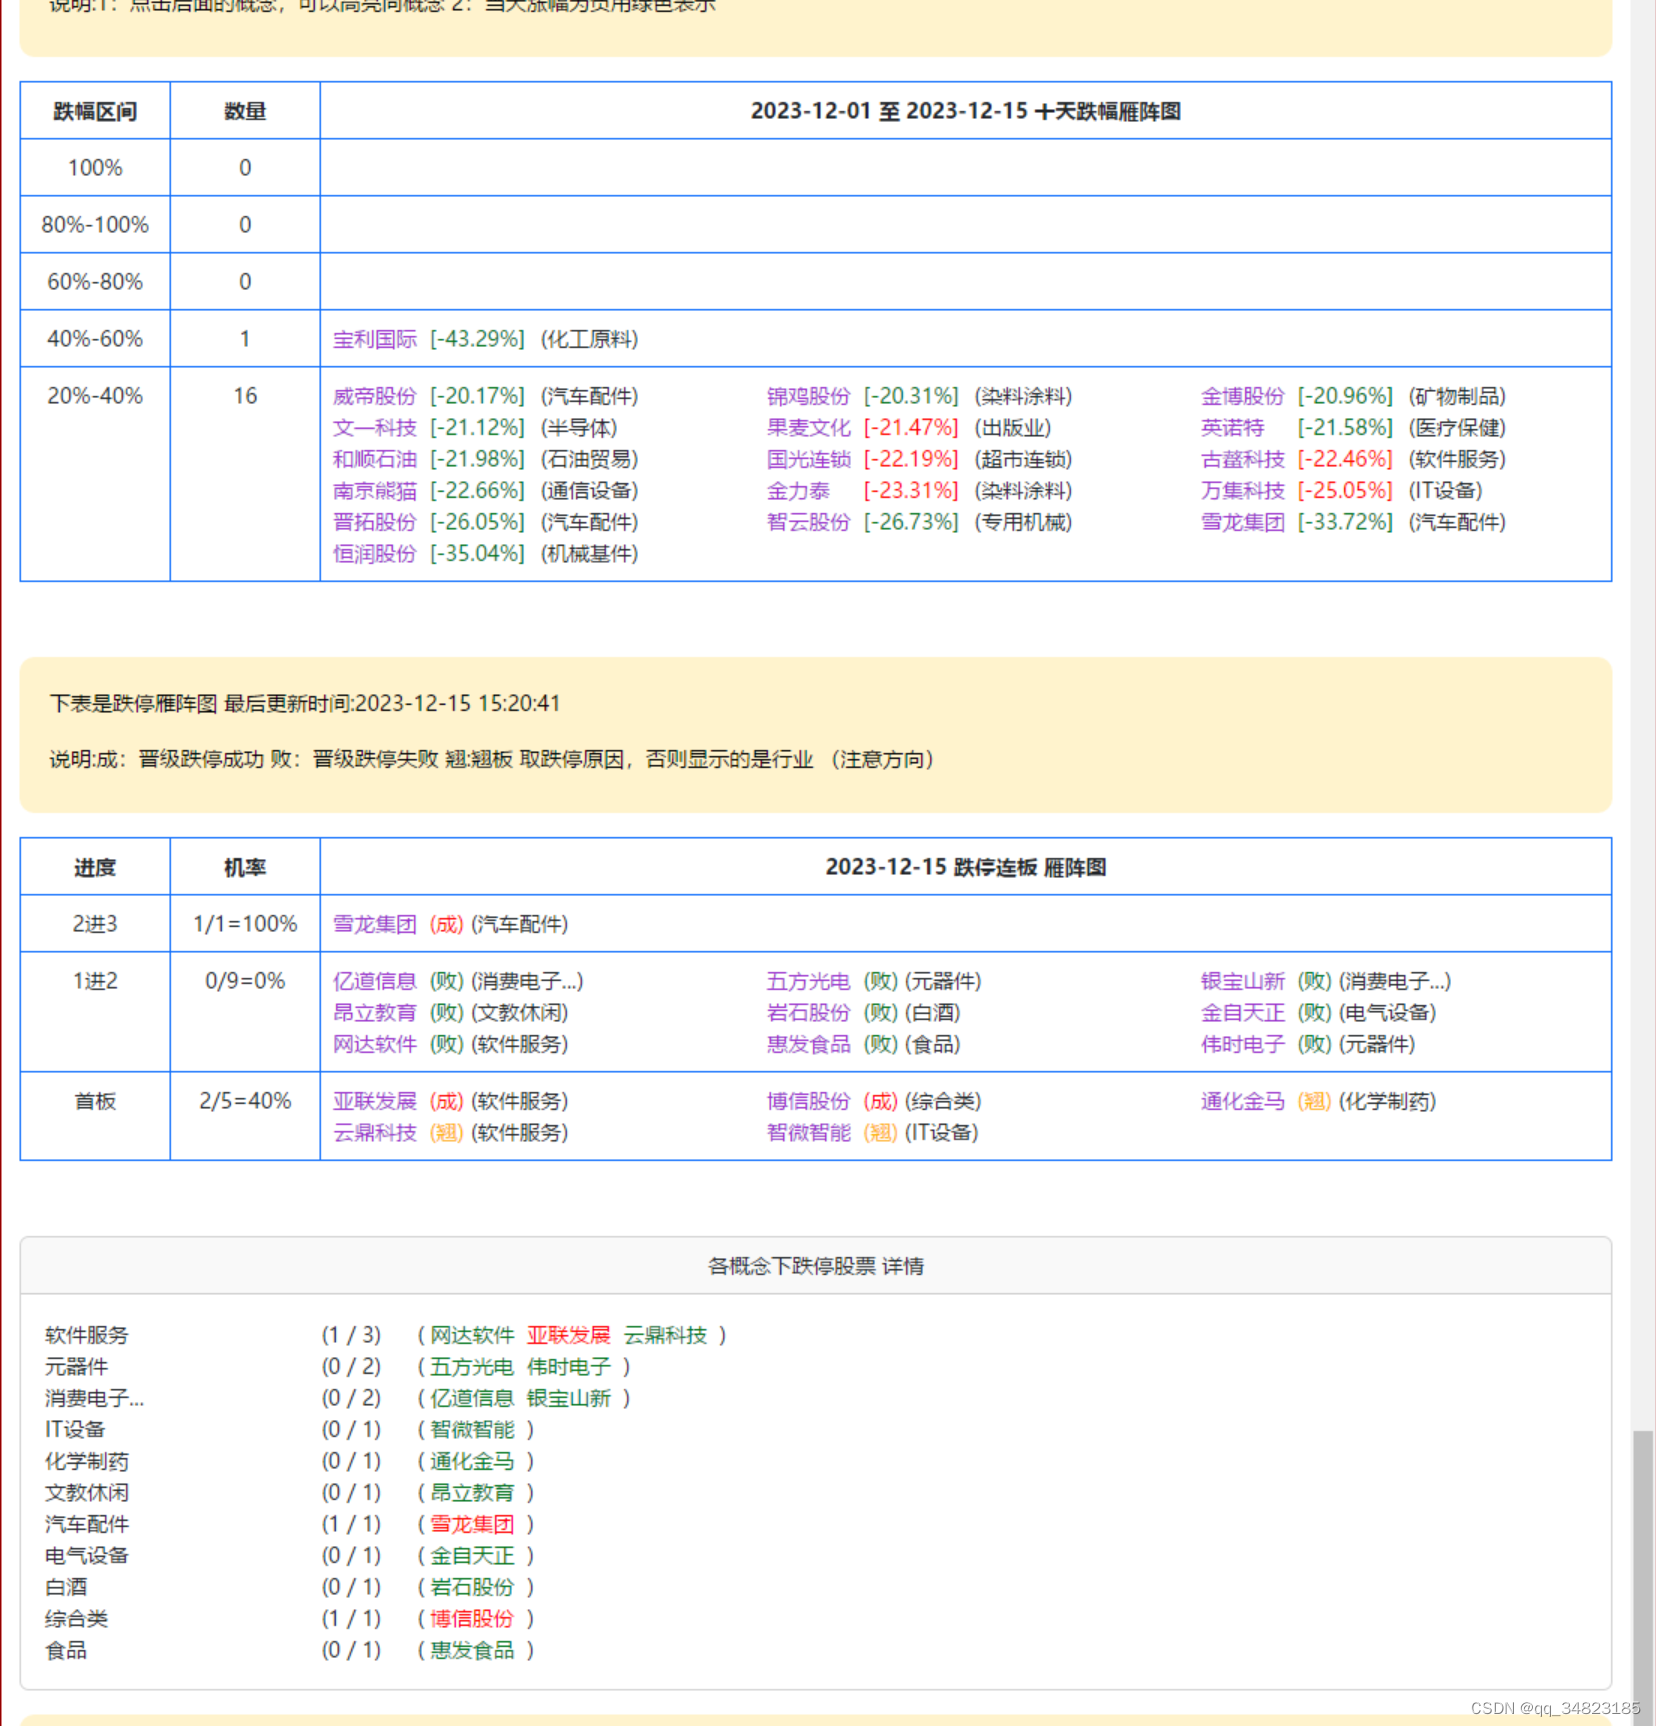This screenshot has height=1726, width=1656.
Task: Open 伟时电子 in the 1进2 row
Action: [1242, 1044]
